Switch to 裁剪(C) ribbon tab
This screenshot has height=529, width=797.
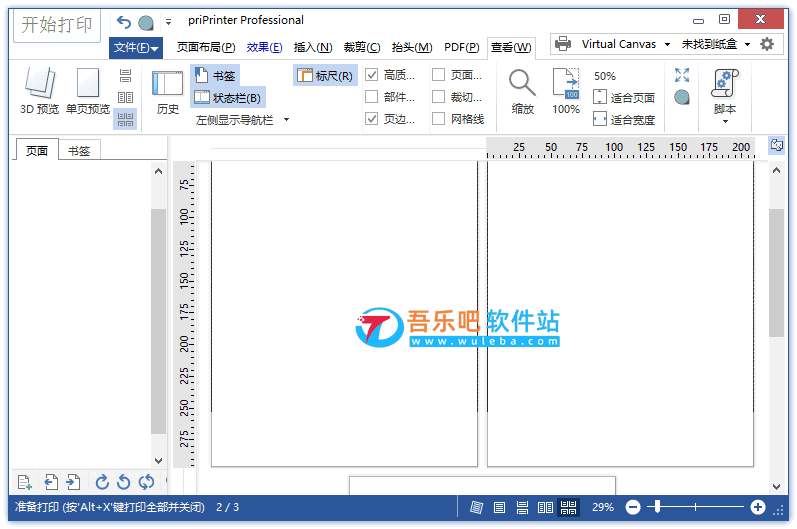coord(361,47)
